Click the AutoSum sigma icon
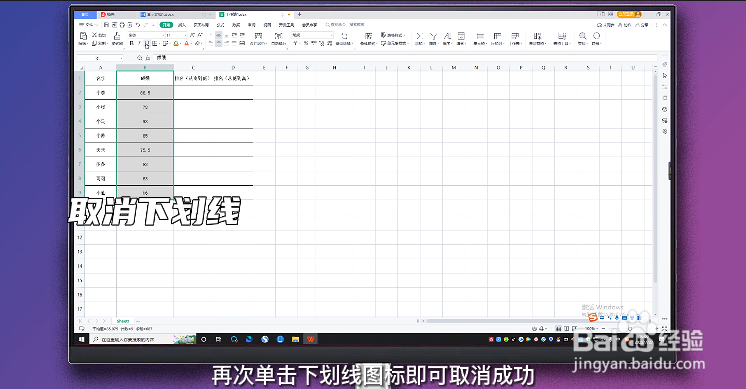746x389 pixels. [x=419, y=36]
